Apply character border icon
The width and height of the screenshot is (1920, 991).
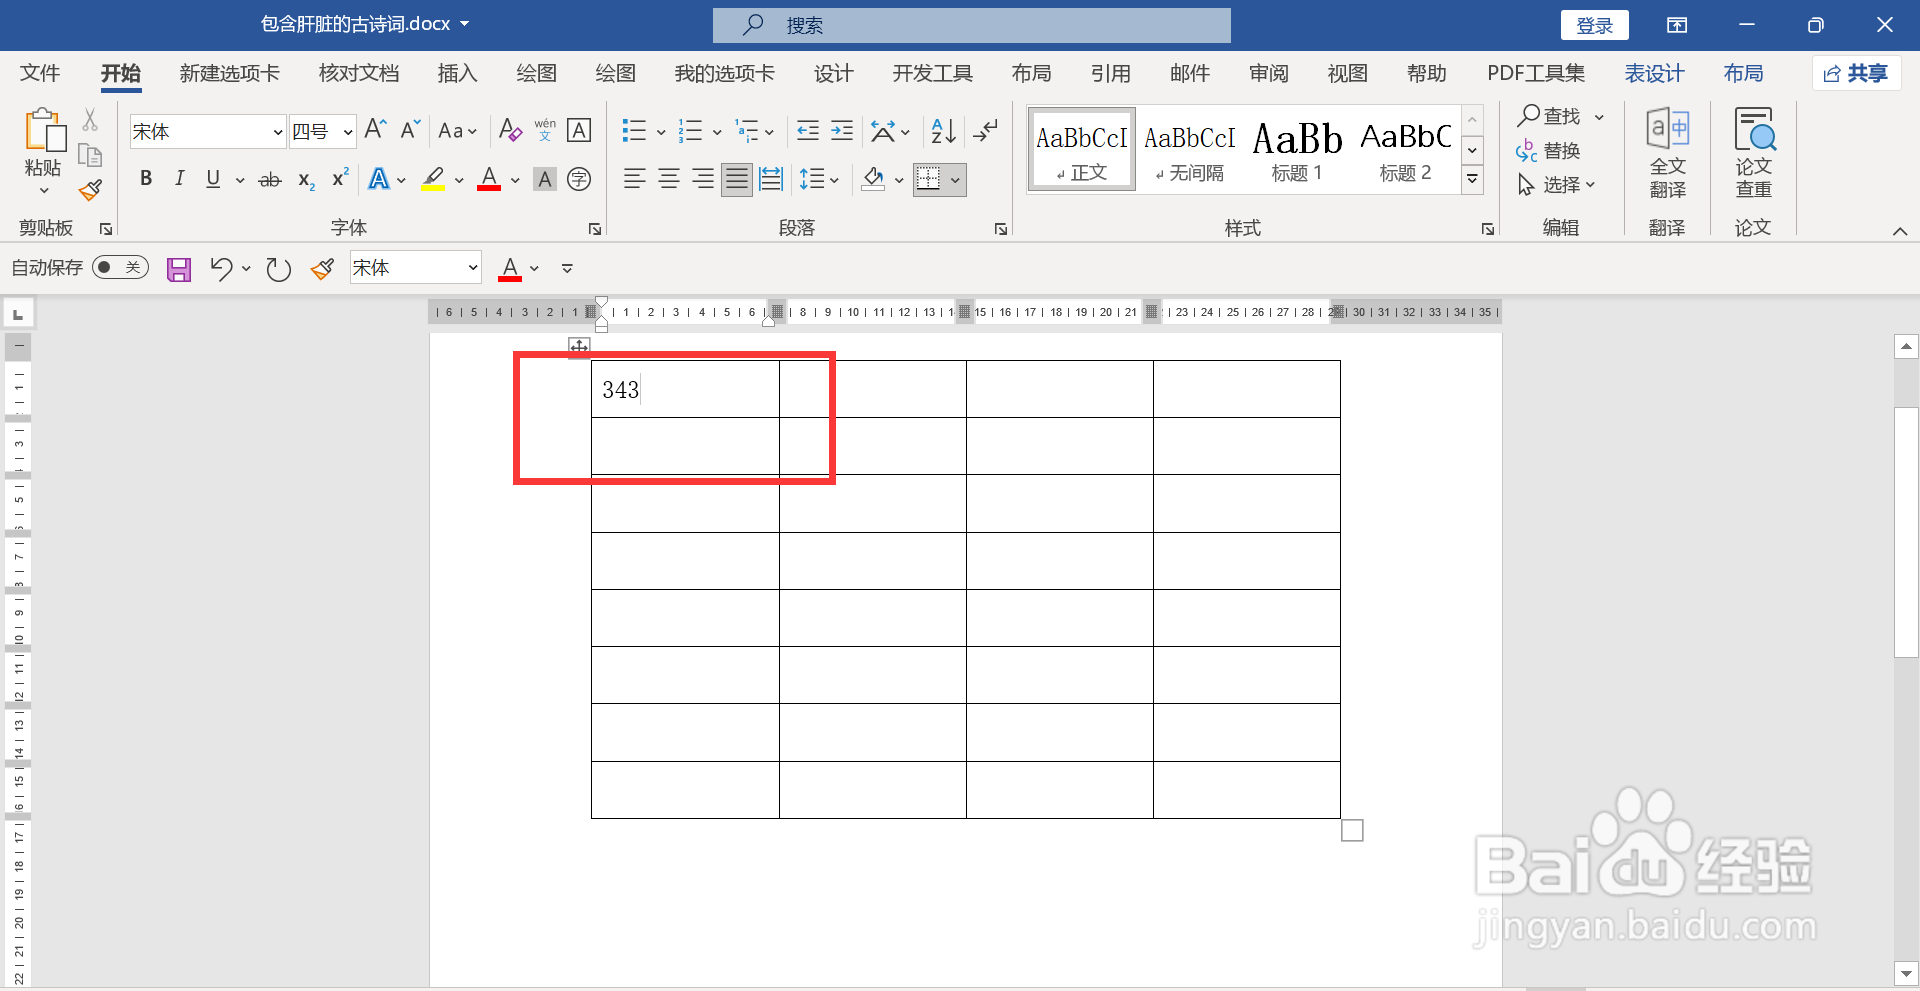coord(579,130)
